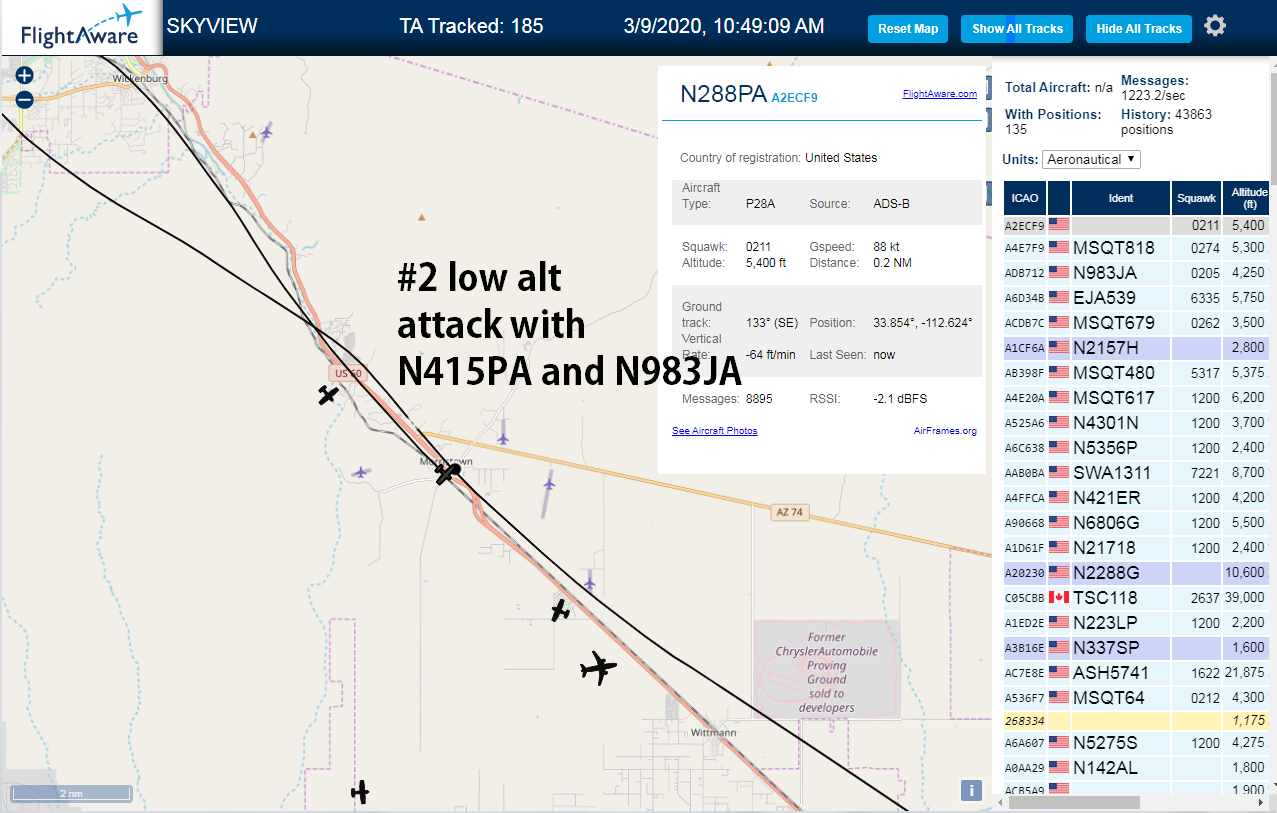
Task: Sort table by Squawk column header
Action: (1196, 198)
